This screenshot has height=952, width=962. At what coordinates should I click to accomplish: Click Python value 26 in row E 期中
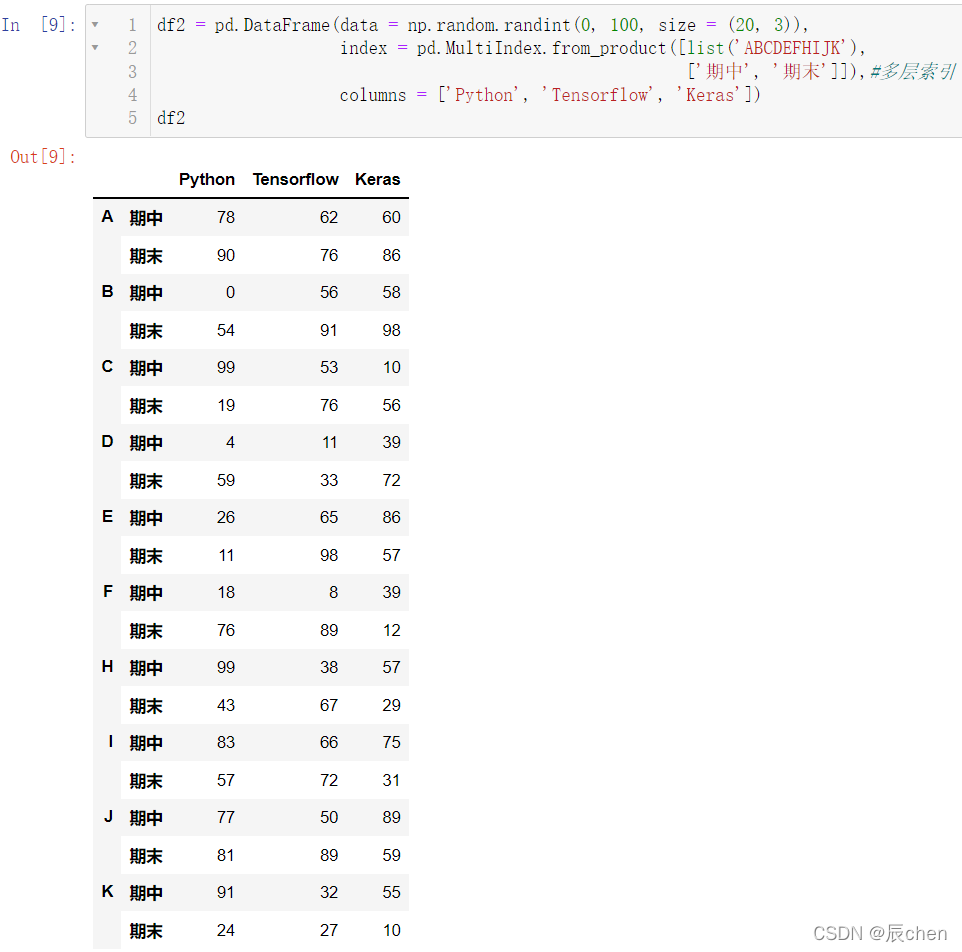[226, 518]
